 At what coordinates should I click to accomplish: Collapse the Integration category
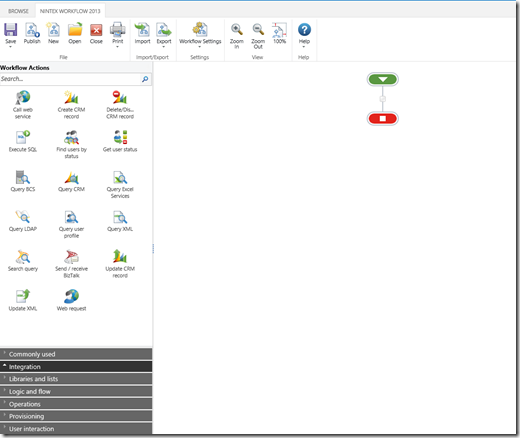pyautogui.click(x=76, y=367)
